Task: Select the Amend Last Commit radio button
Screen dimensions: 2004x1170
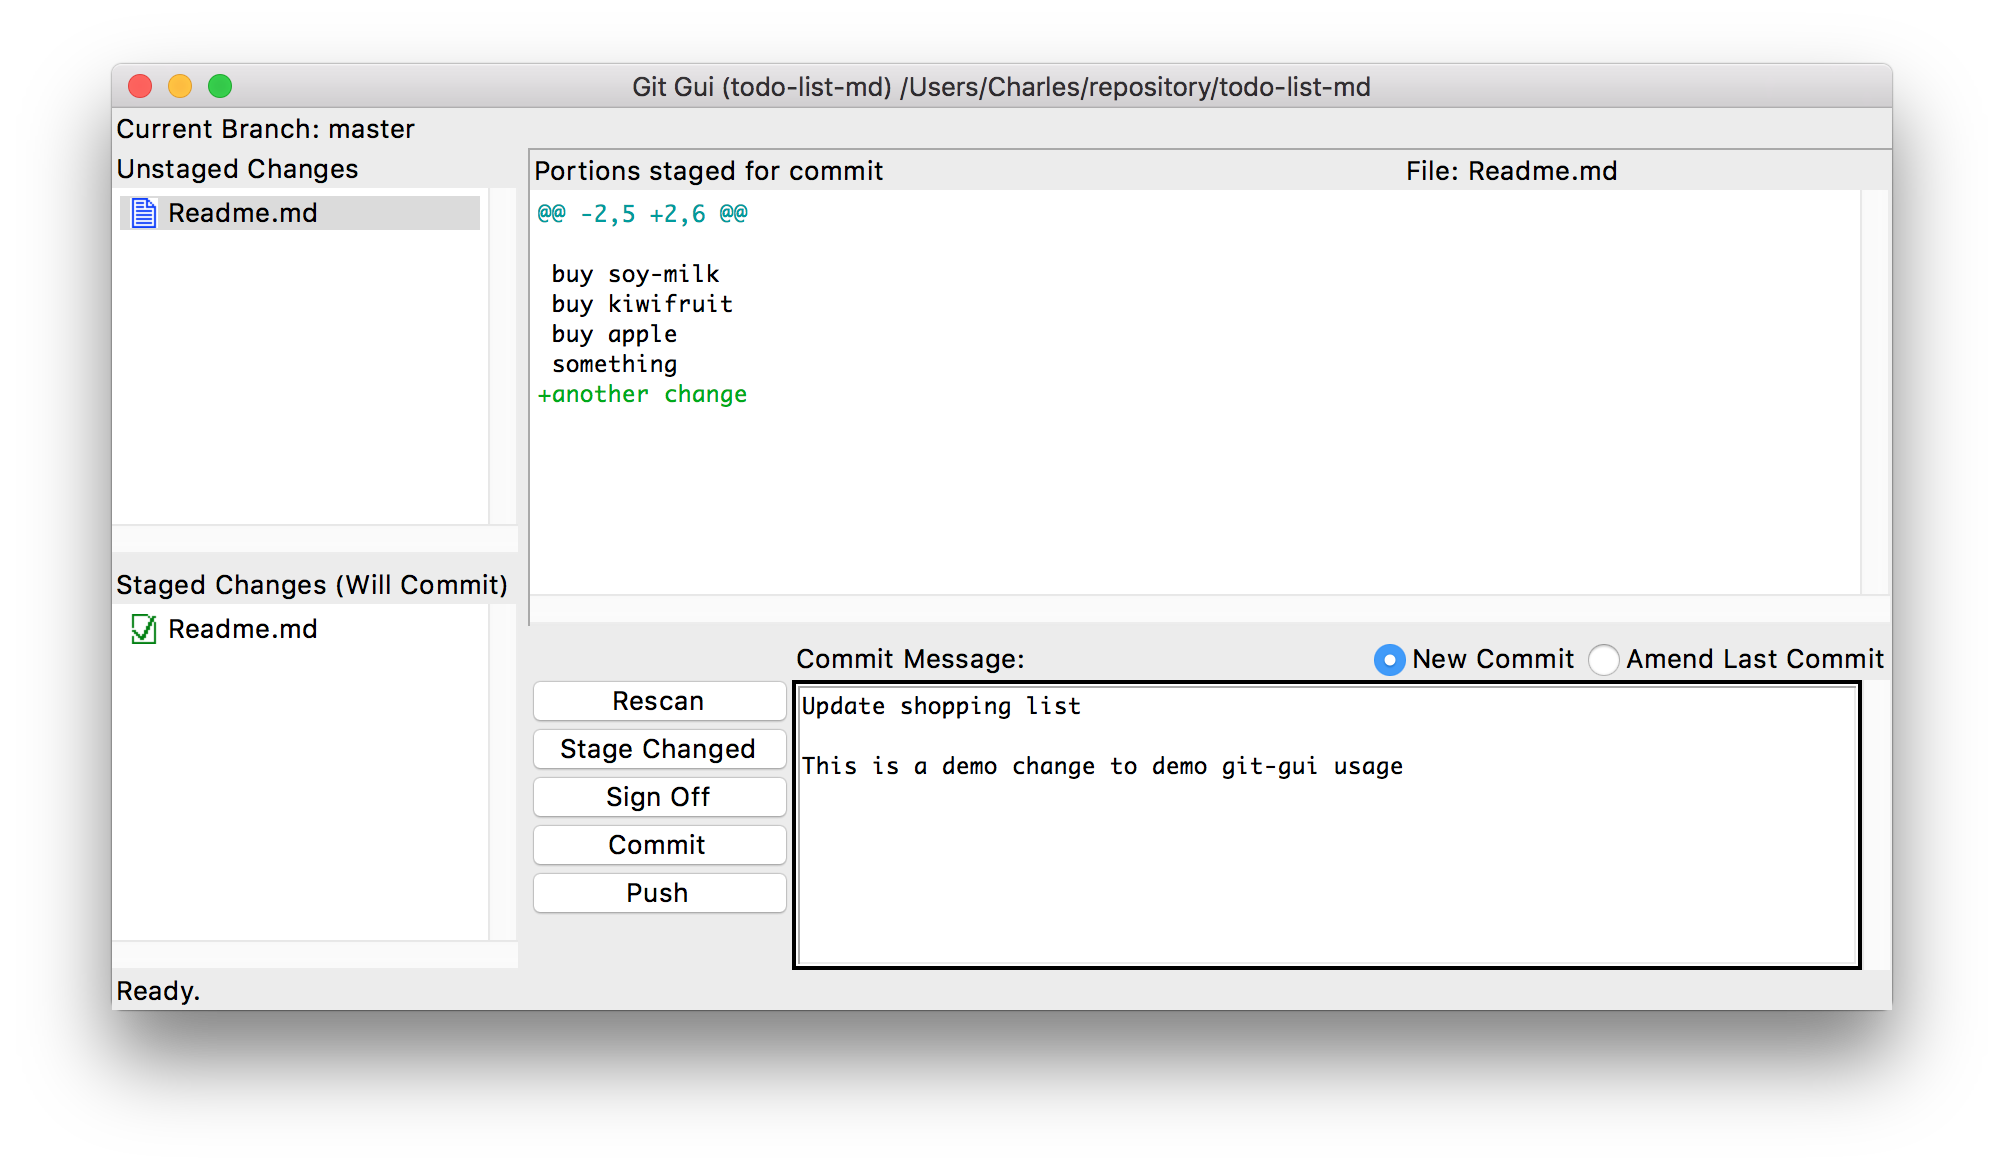Action: tap(1603, 660)
